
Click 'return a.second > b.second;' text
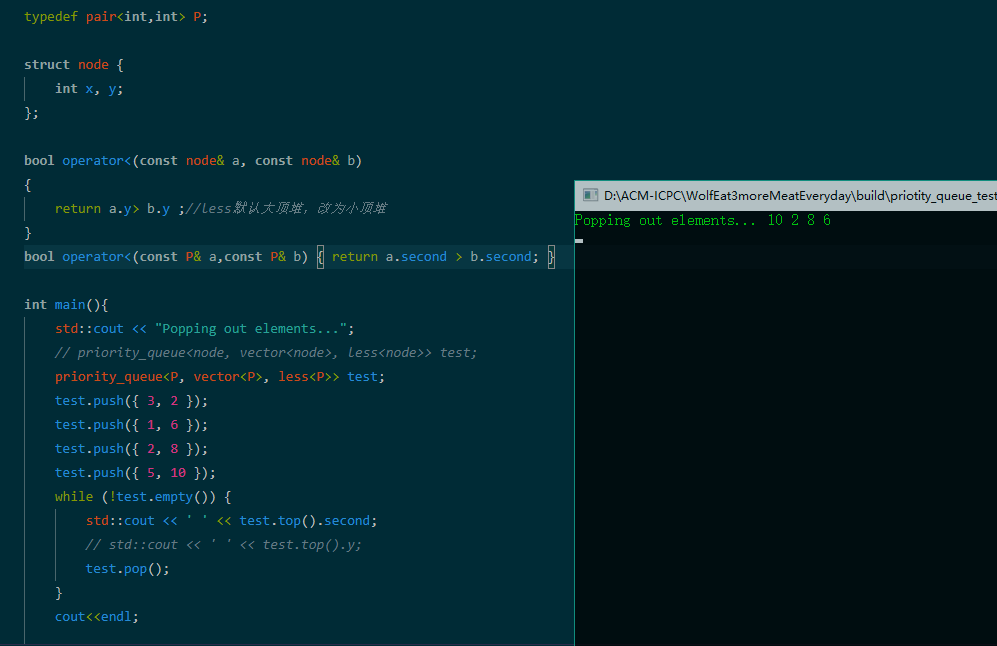[x=435, y=257]
